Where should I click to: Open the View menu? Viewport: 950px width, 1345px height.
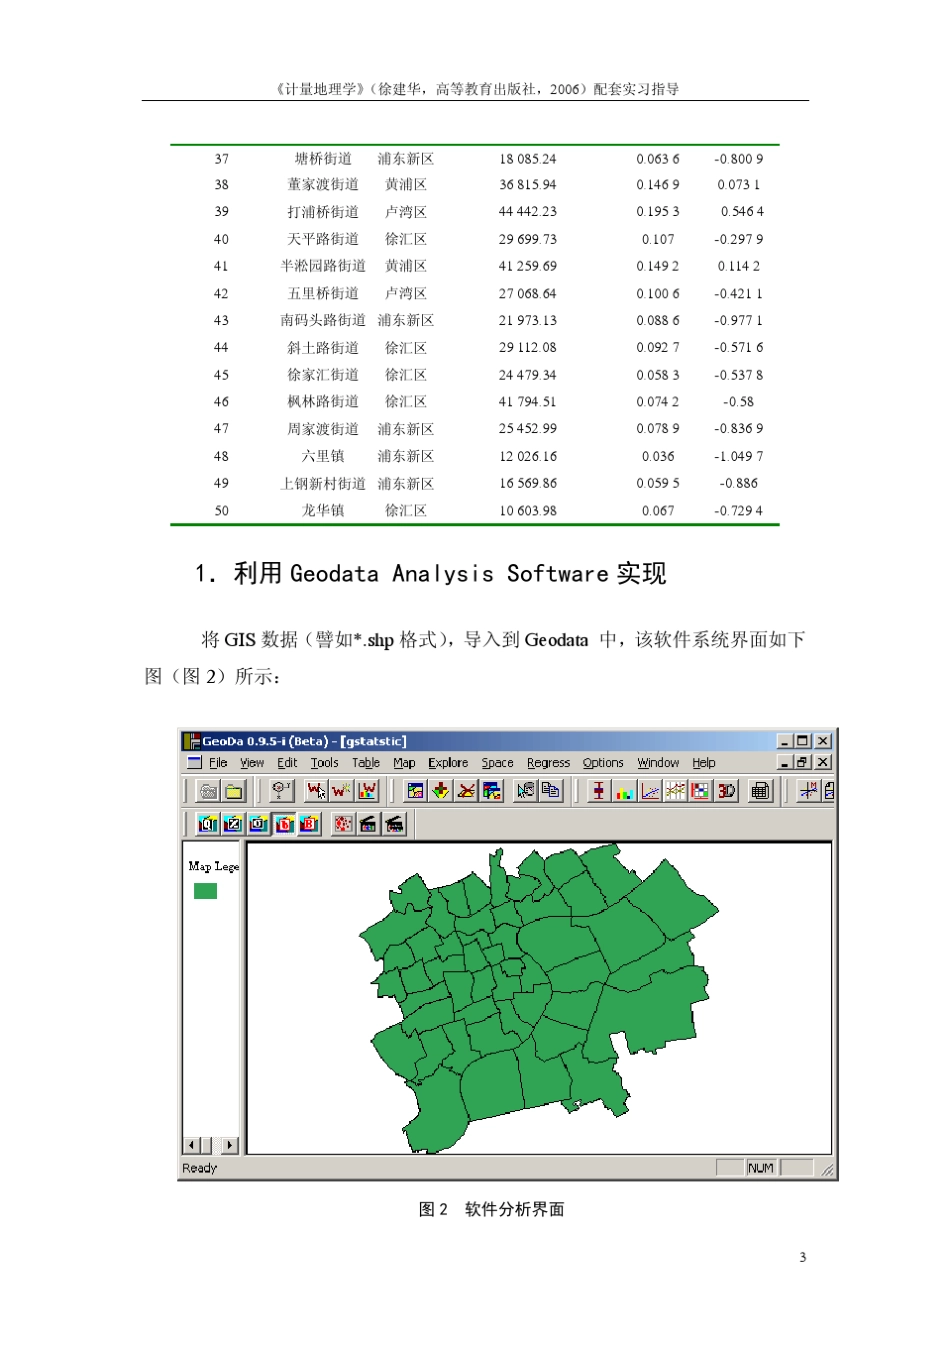(252, 763)
